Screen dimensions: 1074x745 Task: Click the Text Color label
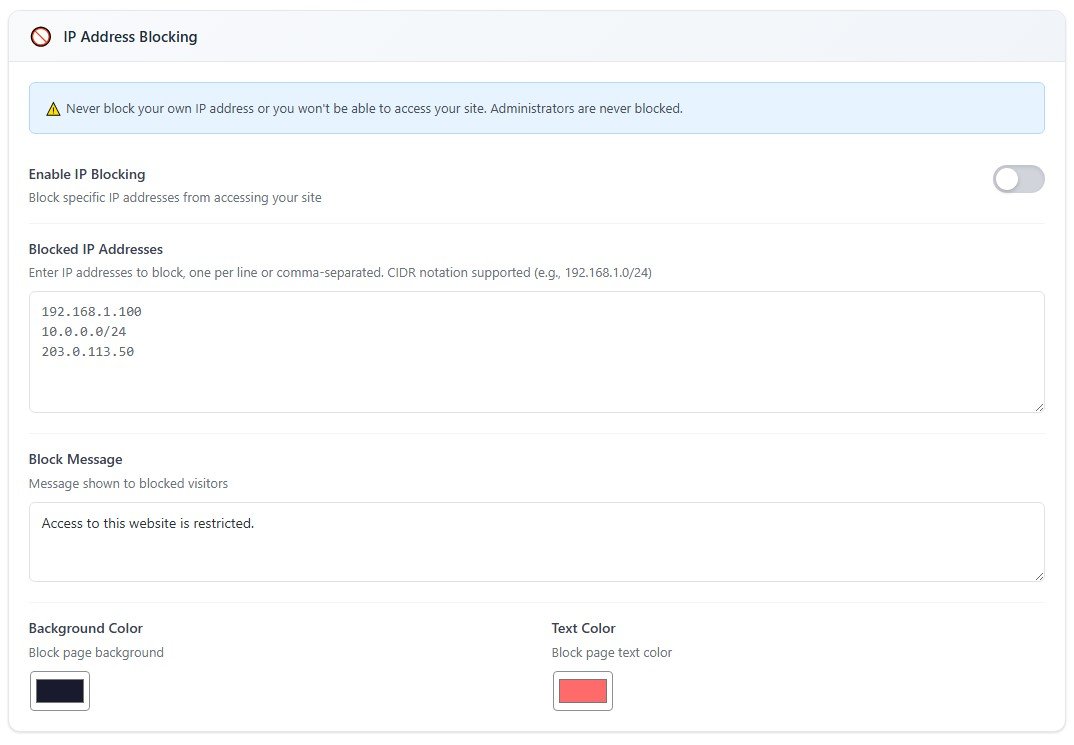pyautogui.click(x=583, y=628)
